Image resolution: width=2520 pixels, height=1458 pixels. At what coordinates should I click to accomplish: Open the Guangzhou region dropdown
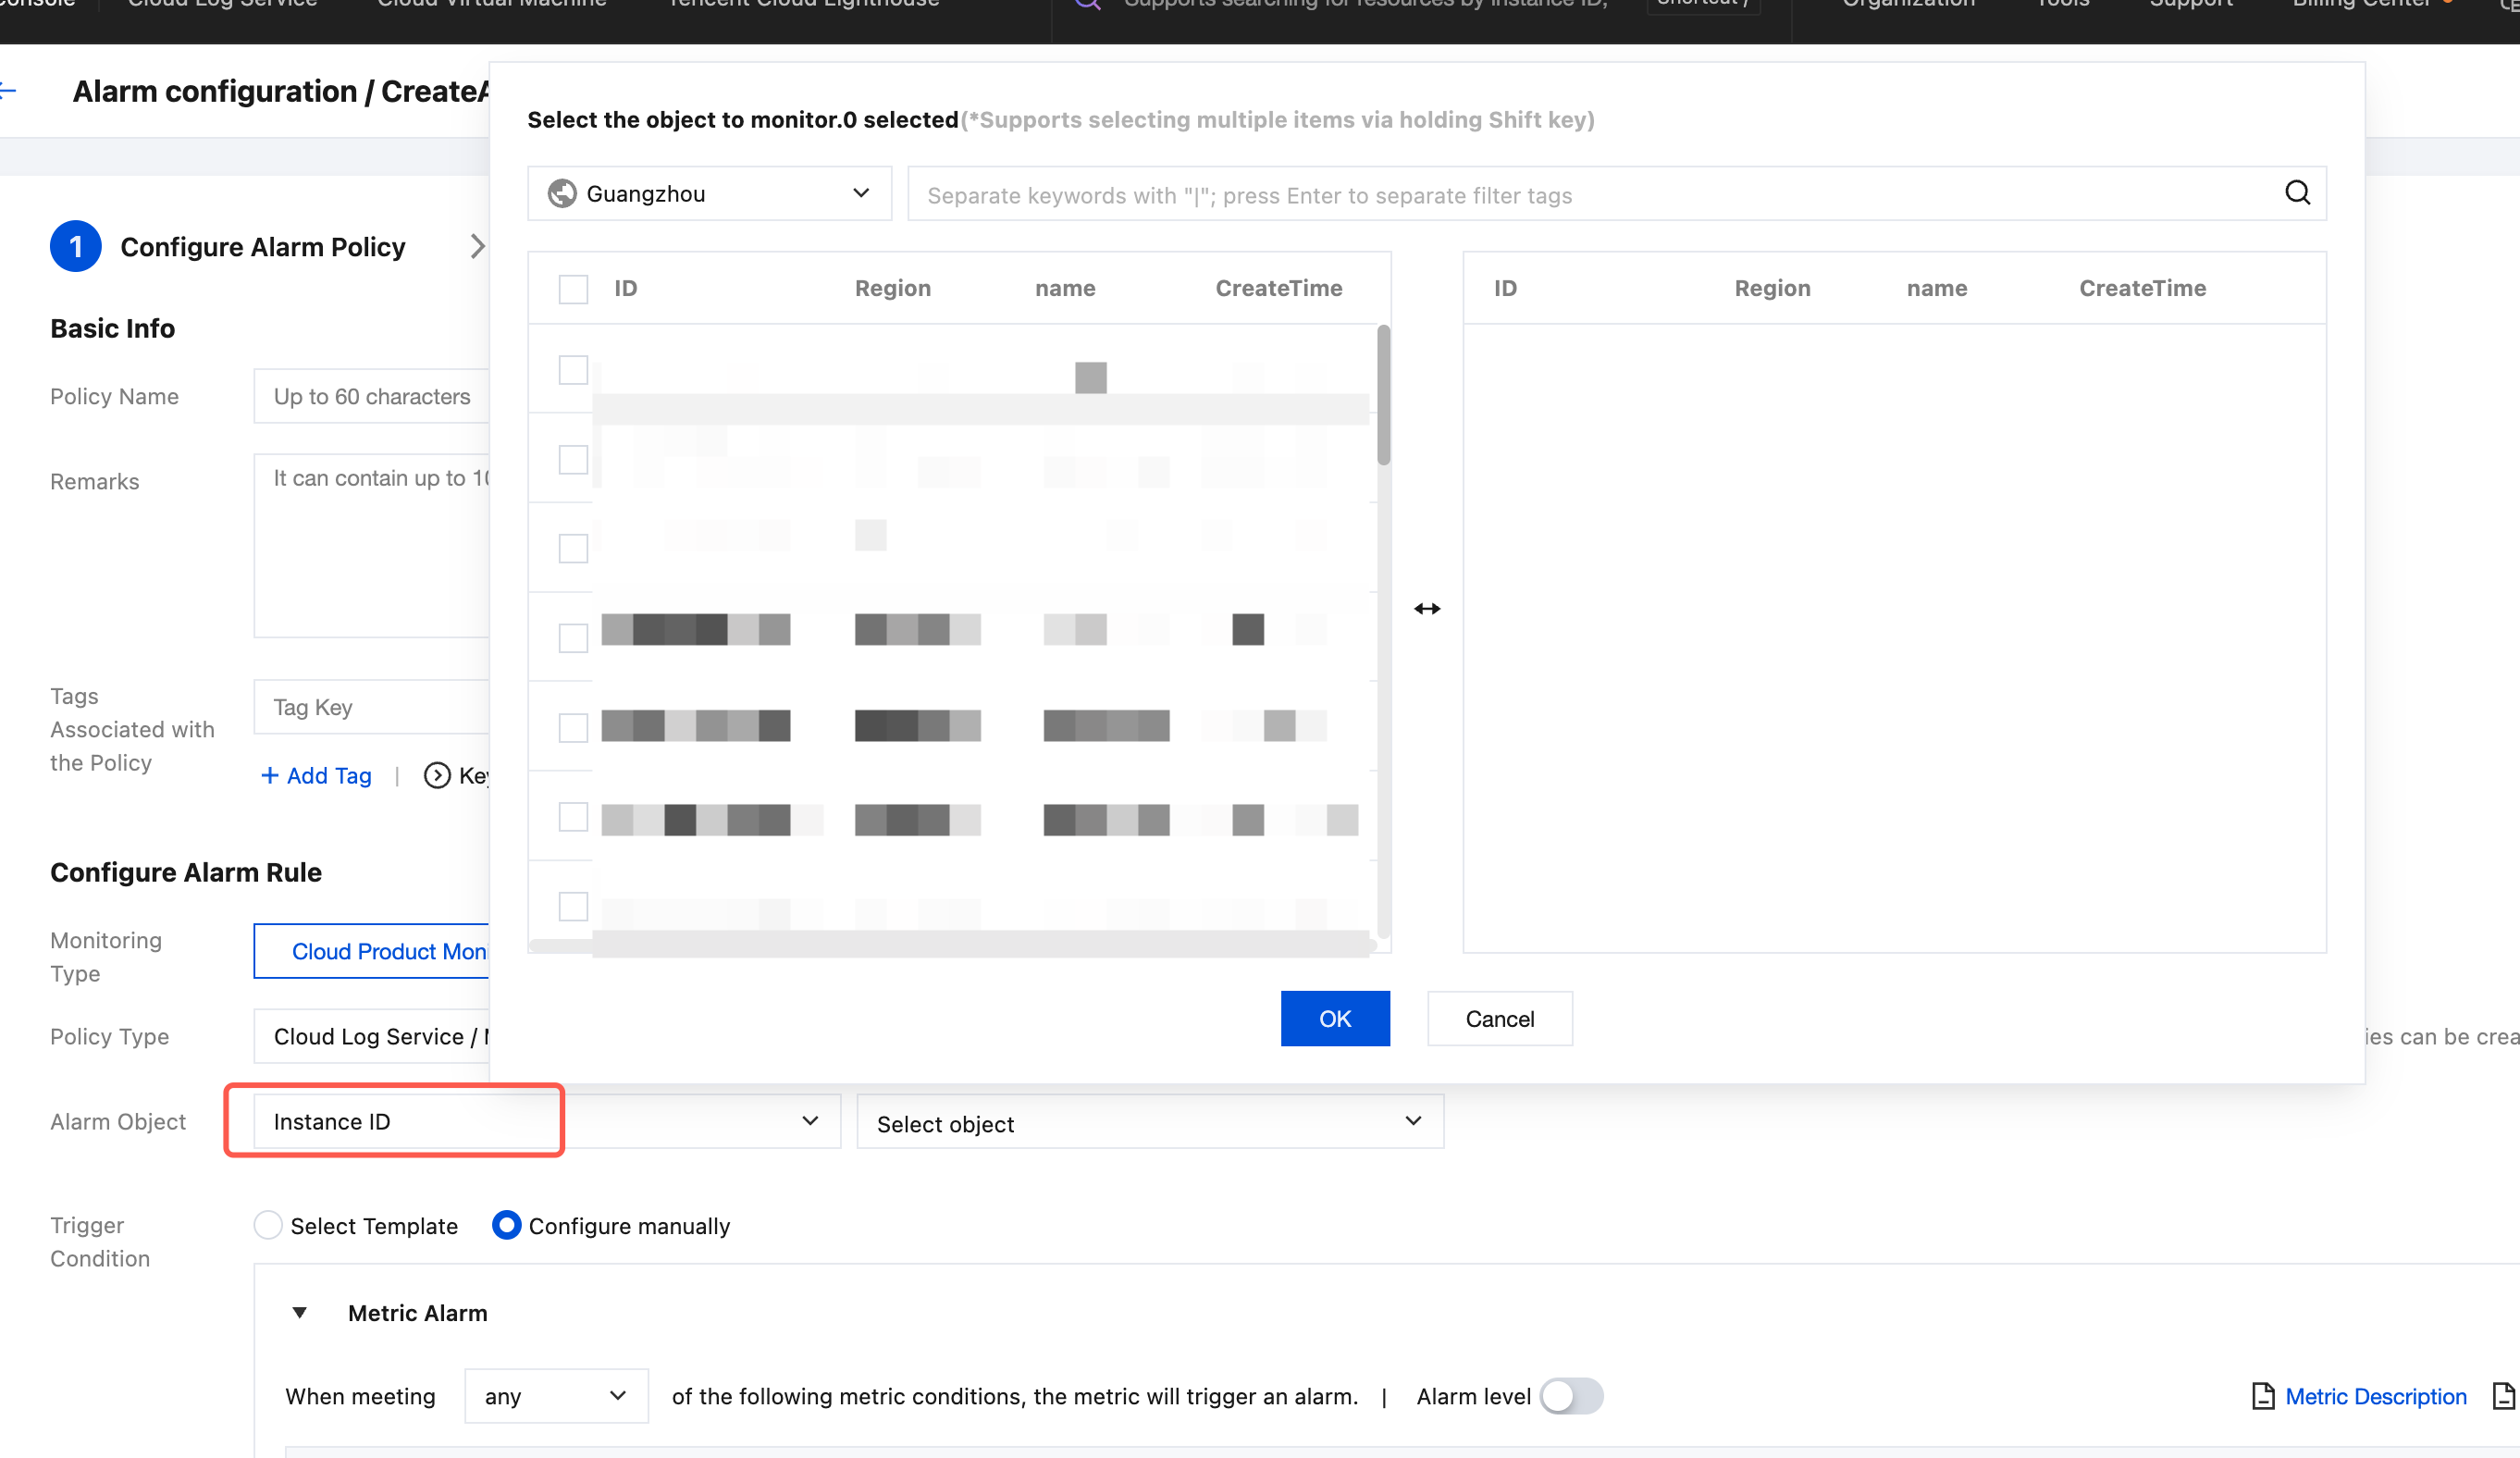[709, 193]
